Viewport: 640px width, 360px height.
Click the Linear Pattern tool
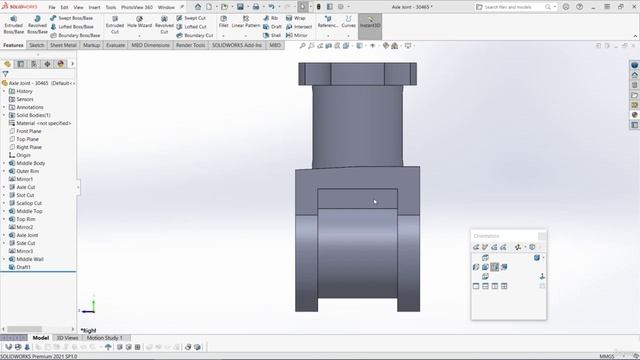[x=246, y=22]
